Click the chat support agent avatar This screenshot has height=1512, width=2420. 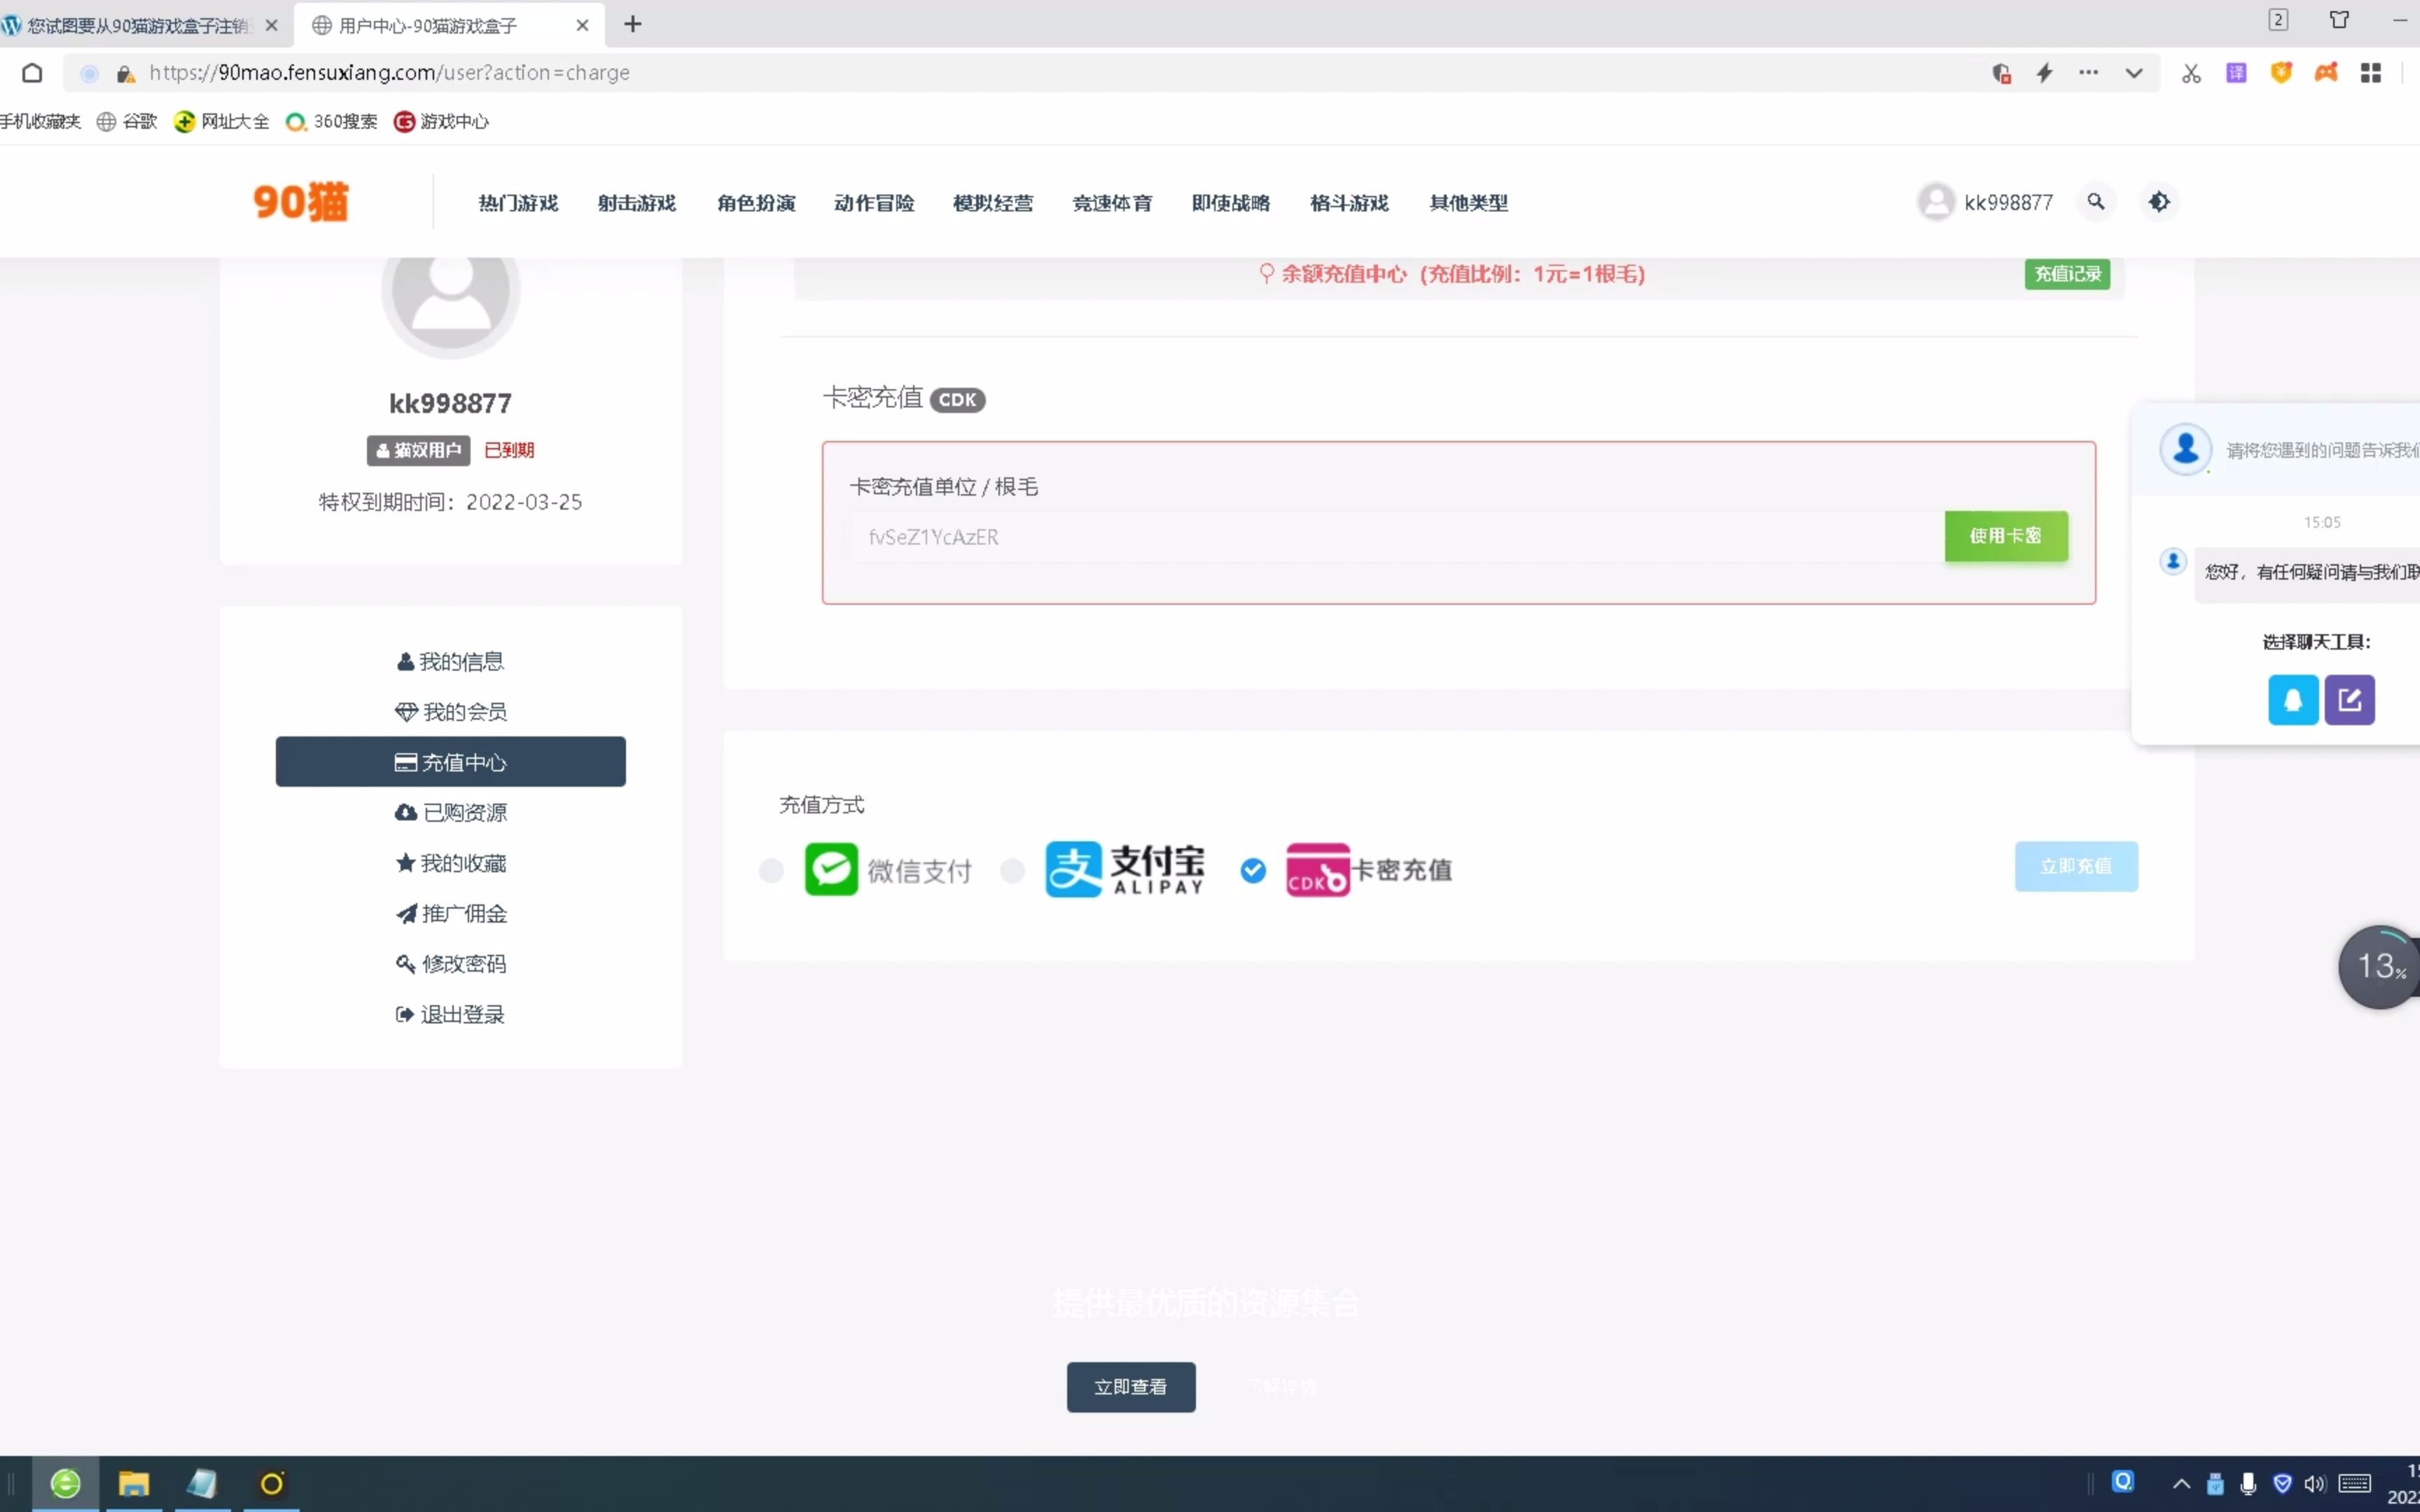click(x=2185, y=449)
